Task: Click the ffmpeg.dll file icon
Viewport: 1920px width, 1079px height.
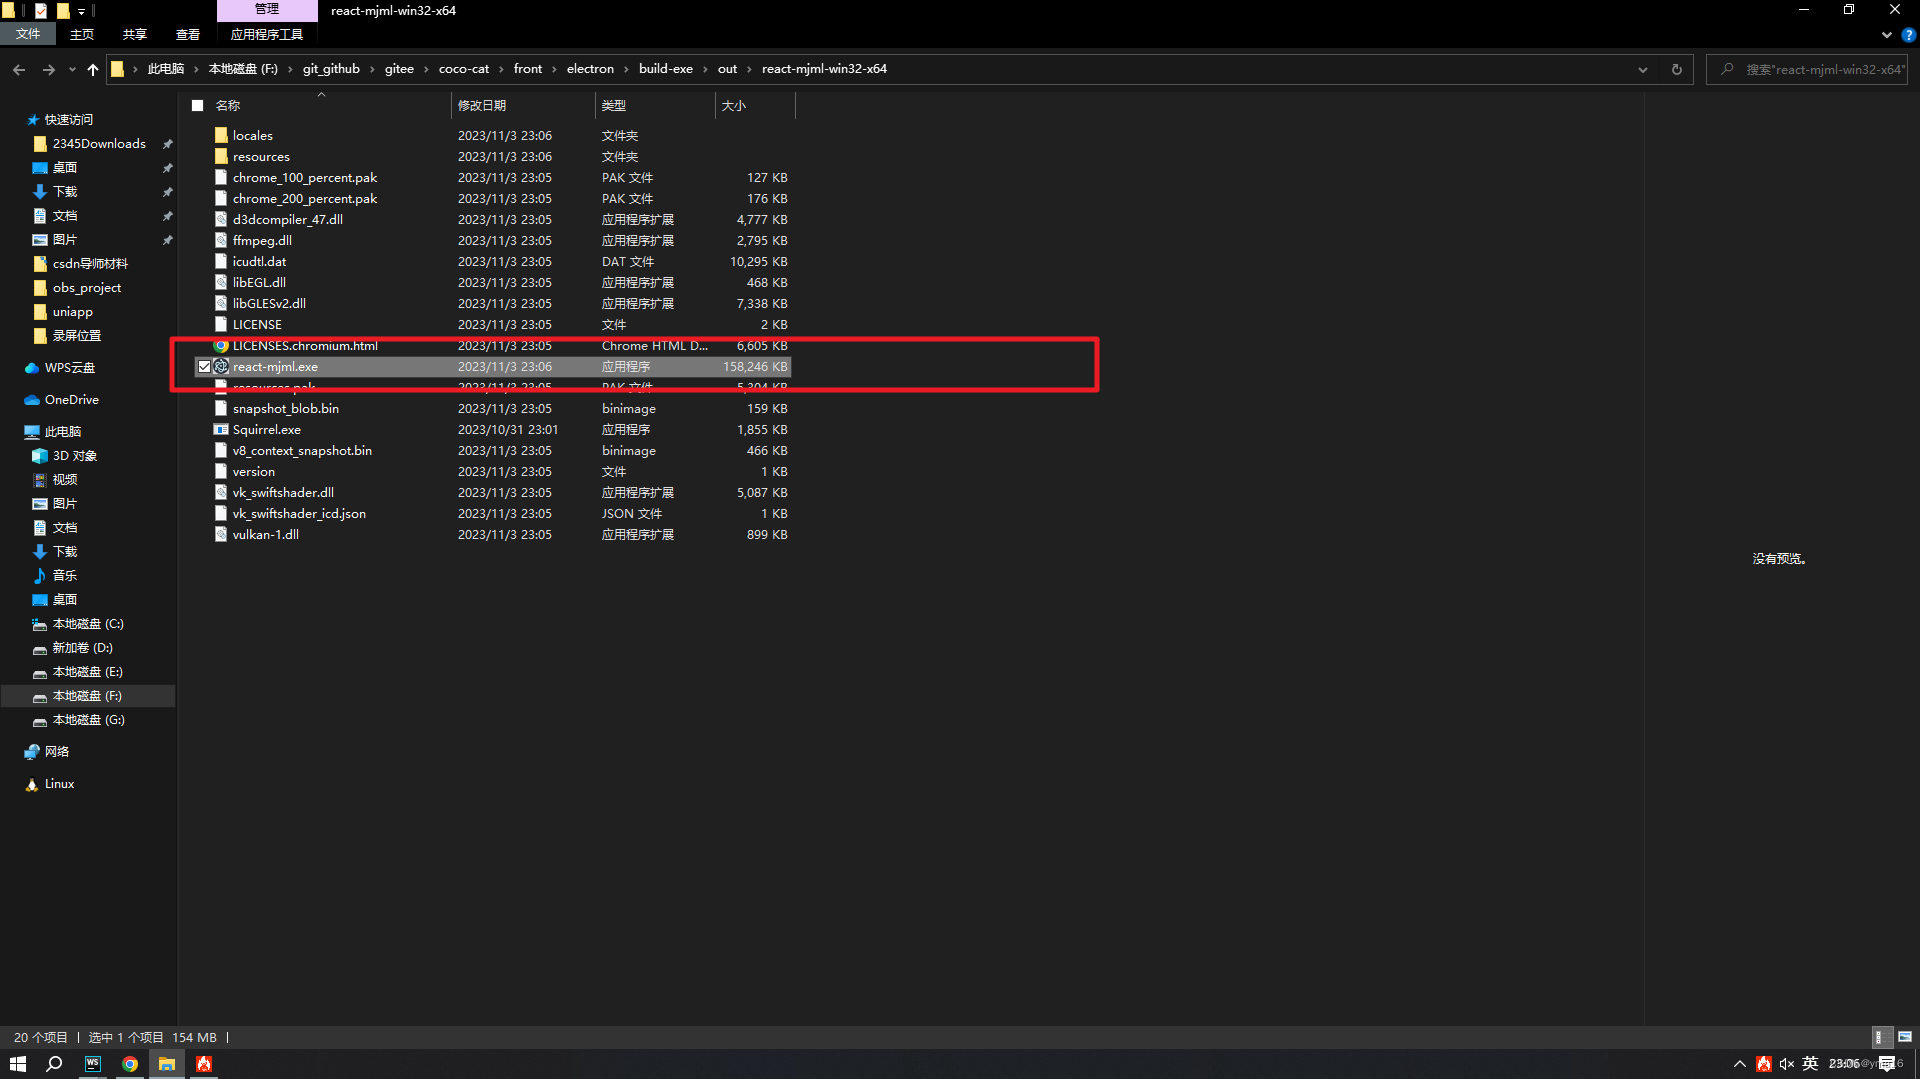Action: click(221, 240)
